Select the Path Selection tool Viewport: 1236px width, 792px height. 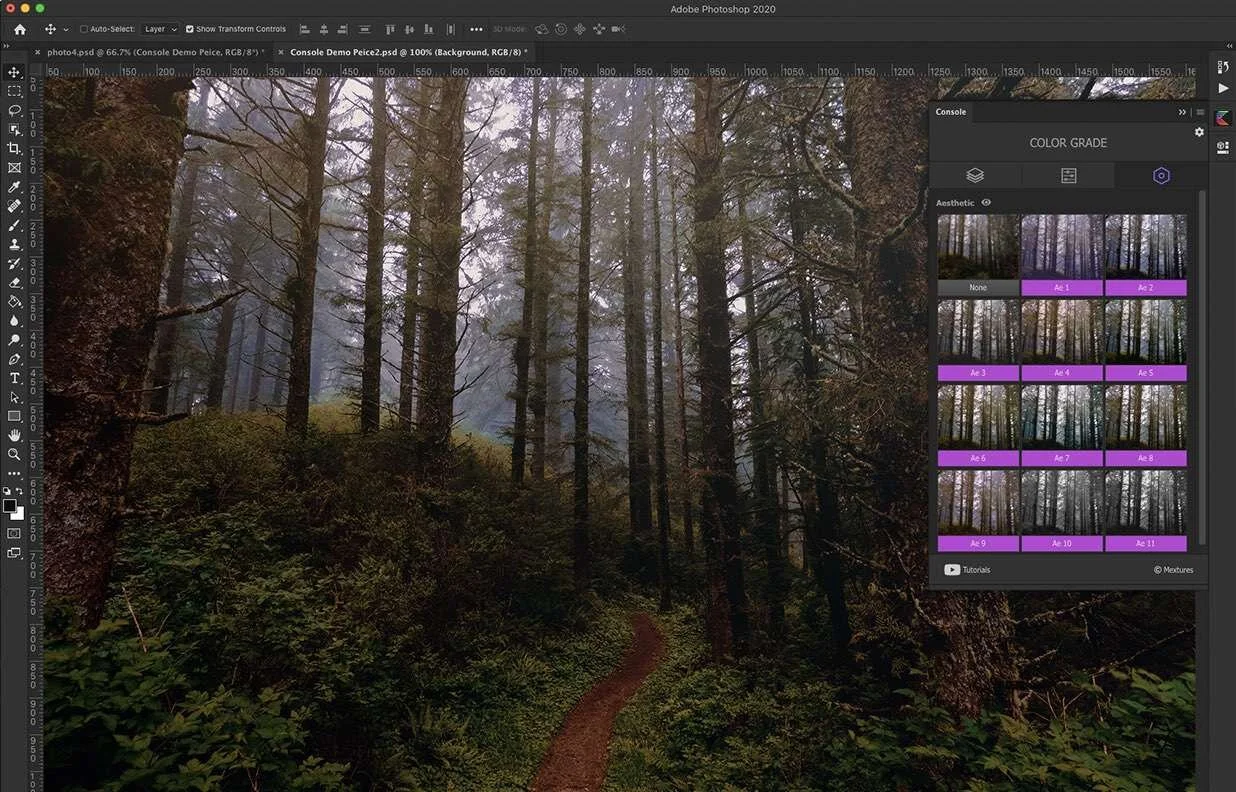coord(14,397)
